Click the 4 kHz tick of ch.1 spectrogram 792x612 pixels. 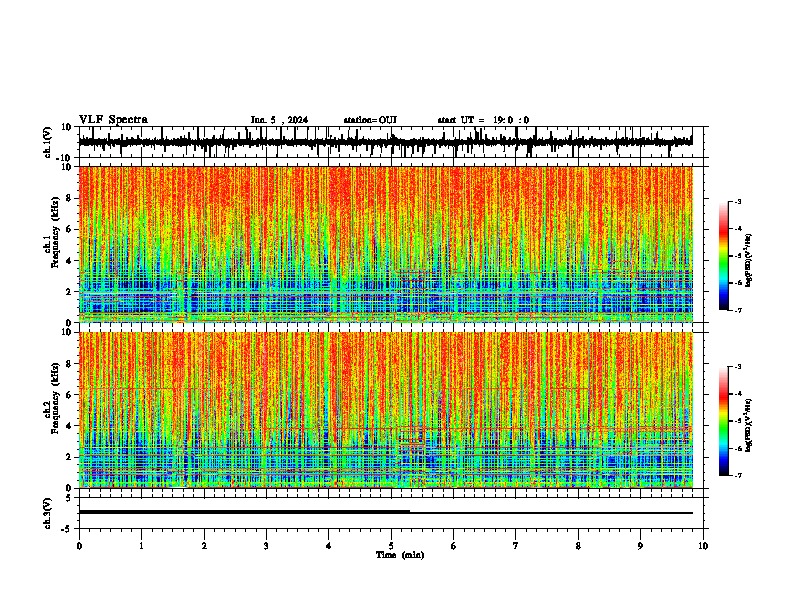tap(70, 261)
